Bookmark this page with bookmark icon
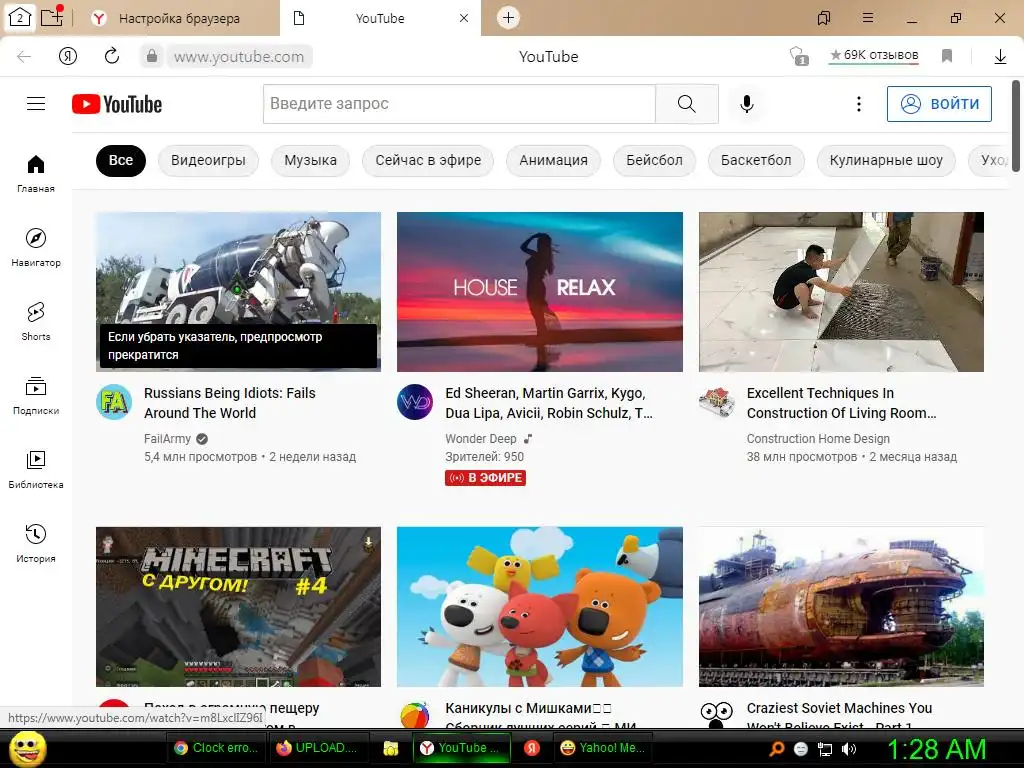 point(947,56)
